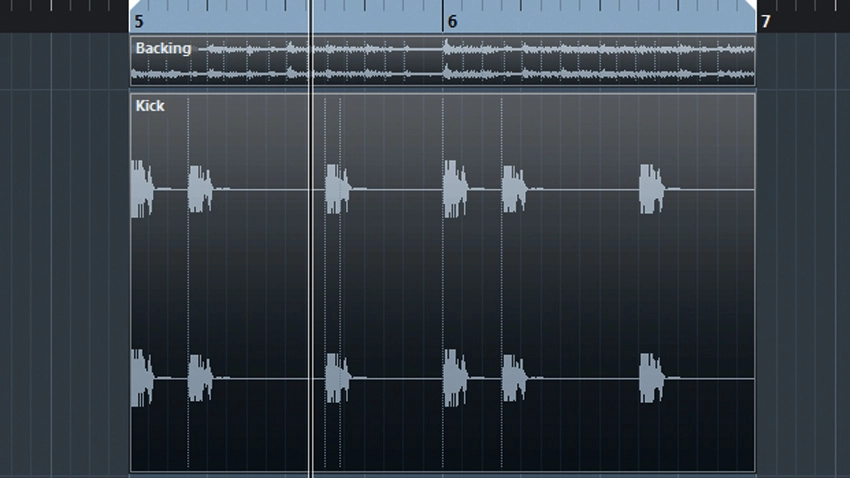Image resolution: width=850 pixels, height=478 pixels.
Task: Click the right locator handle near bar 7
Action: coord(751,4)
